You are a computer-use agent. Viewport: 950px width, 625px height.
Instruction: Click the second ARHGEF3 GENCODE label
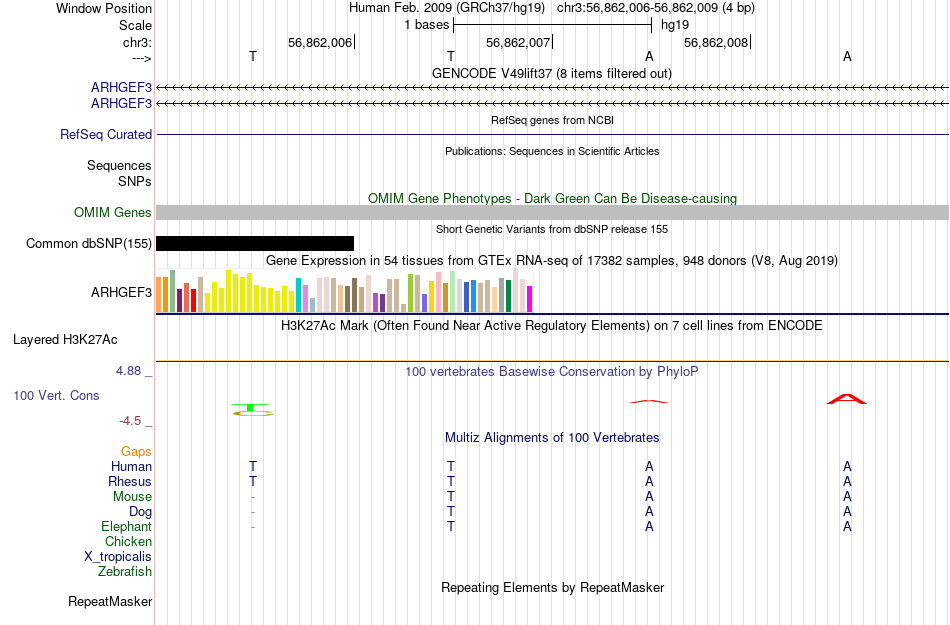coord(121,104)
